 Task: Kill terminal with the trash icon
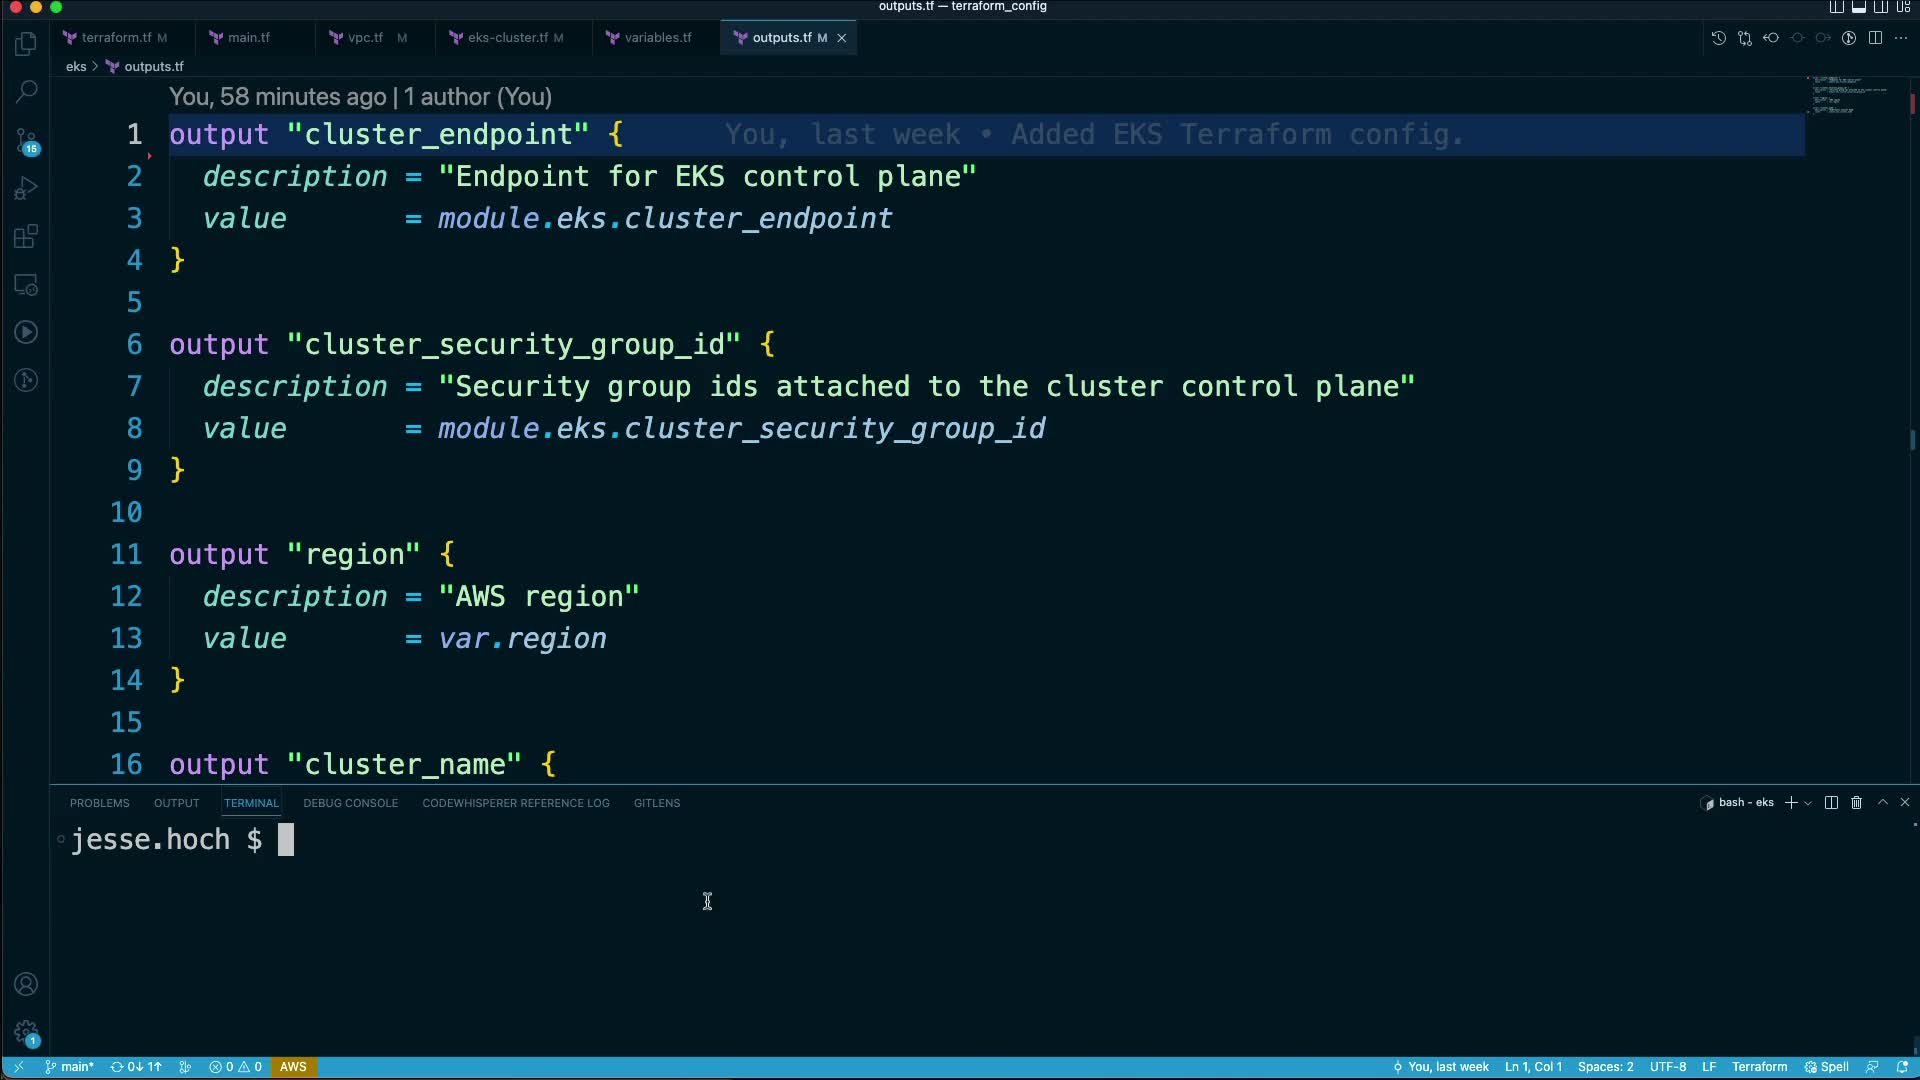click(x=1857, y=803)
